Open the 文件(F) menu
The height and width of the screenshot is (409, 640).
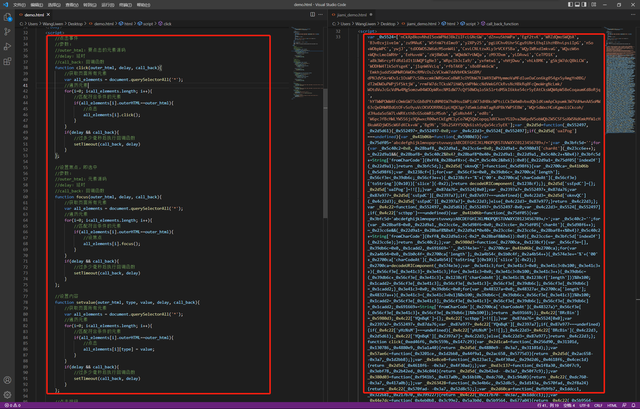click(x=19, y=5)
